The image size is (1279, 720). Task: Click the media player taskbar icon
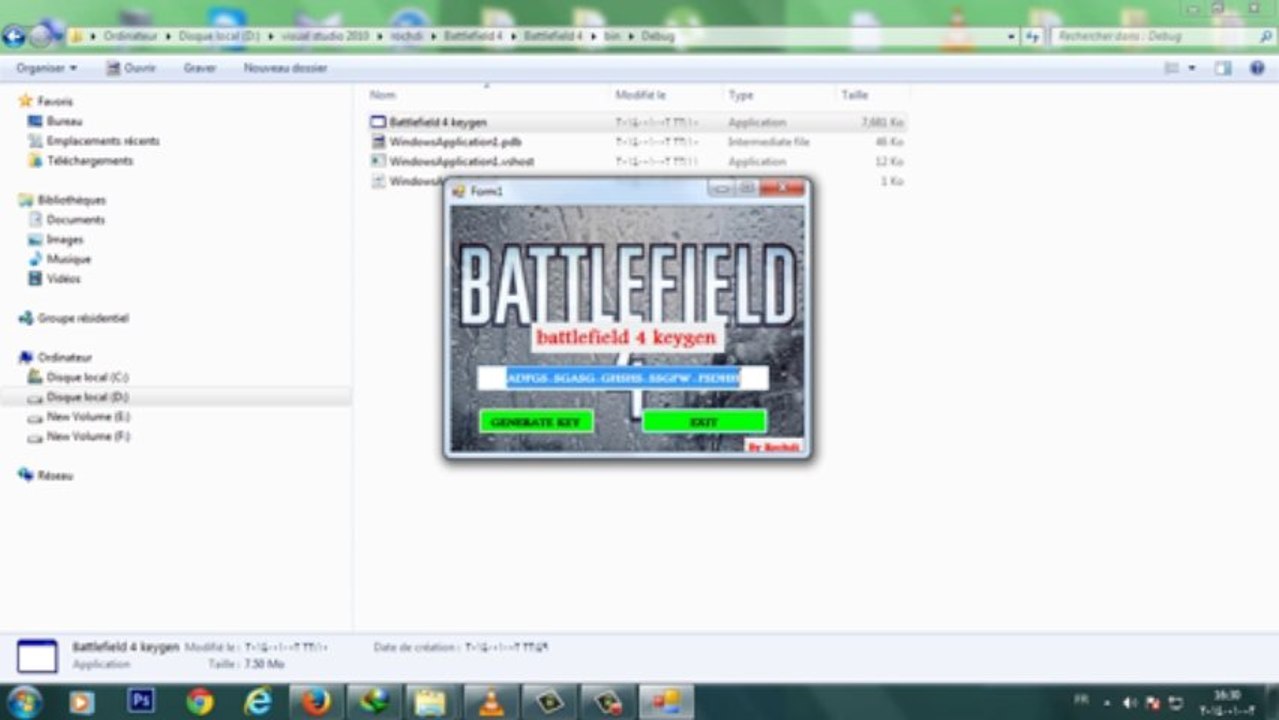82,702
